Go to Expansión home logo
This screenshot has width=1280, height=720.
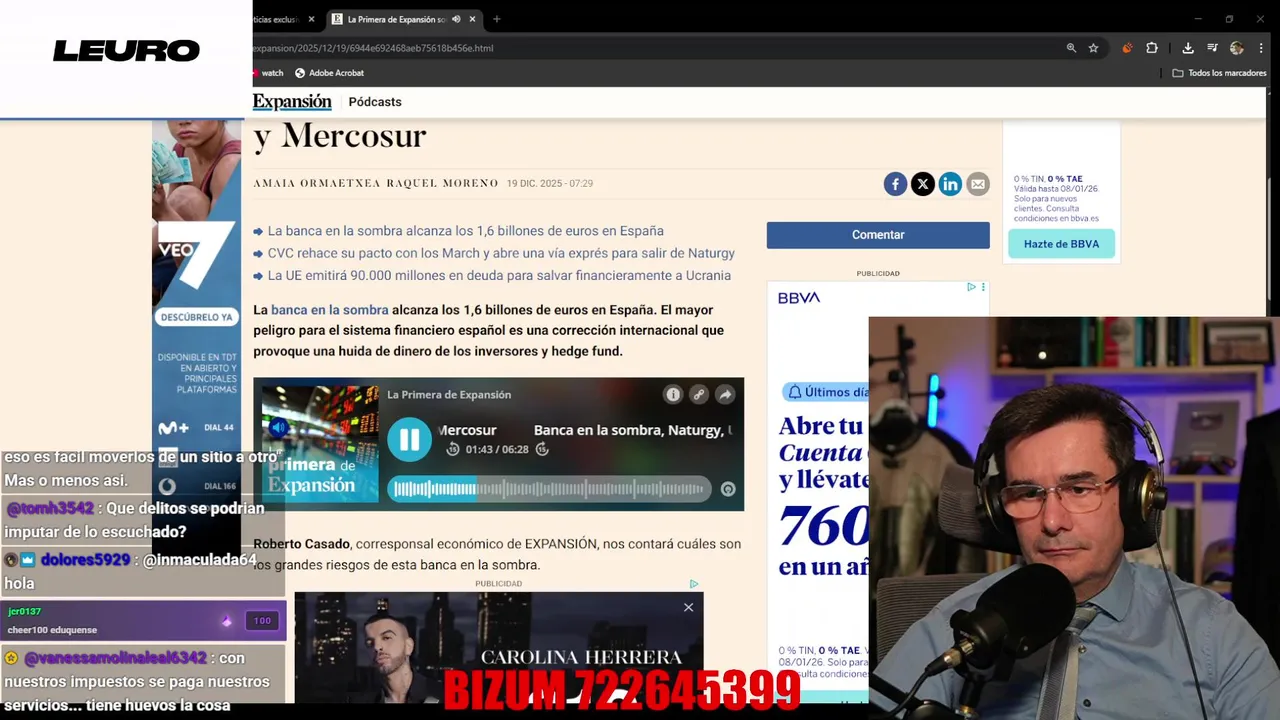292,102
